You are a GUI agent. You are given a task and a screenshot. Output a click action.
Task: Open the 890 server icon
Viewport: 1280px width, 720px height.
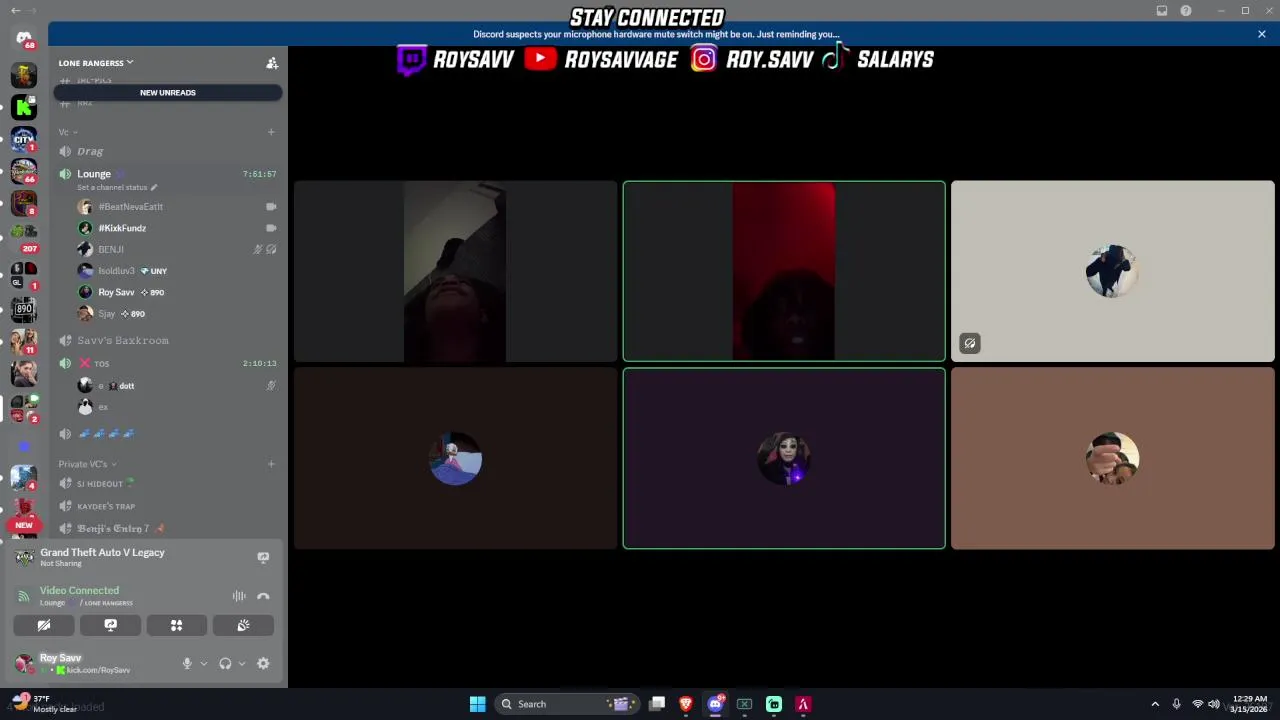tap(24, 309)
